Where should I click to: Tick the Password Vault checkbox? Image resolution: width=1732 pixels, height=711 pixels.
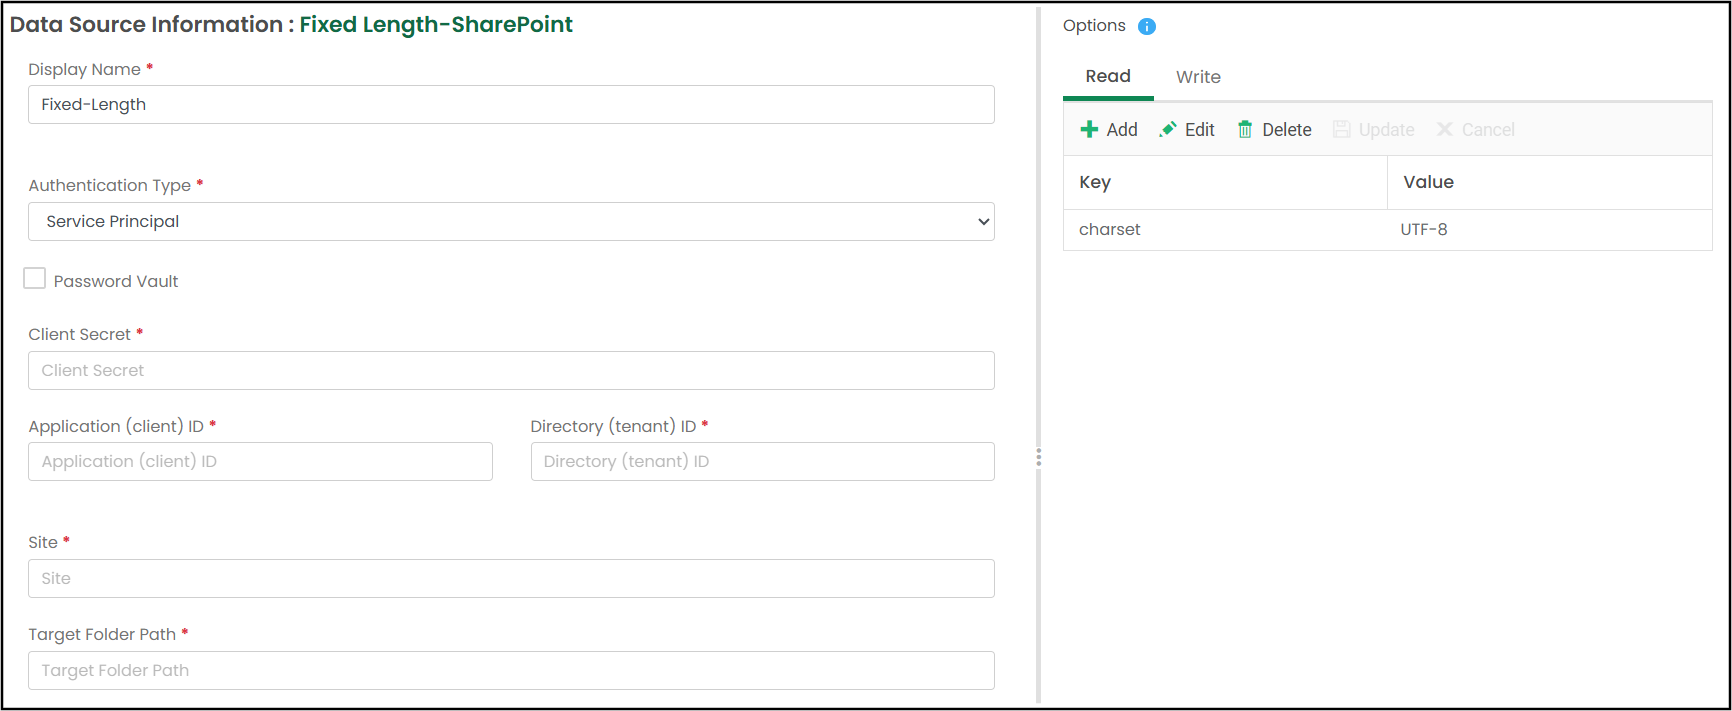(x=35, y=279)
